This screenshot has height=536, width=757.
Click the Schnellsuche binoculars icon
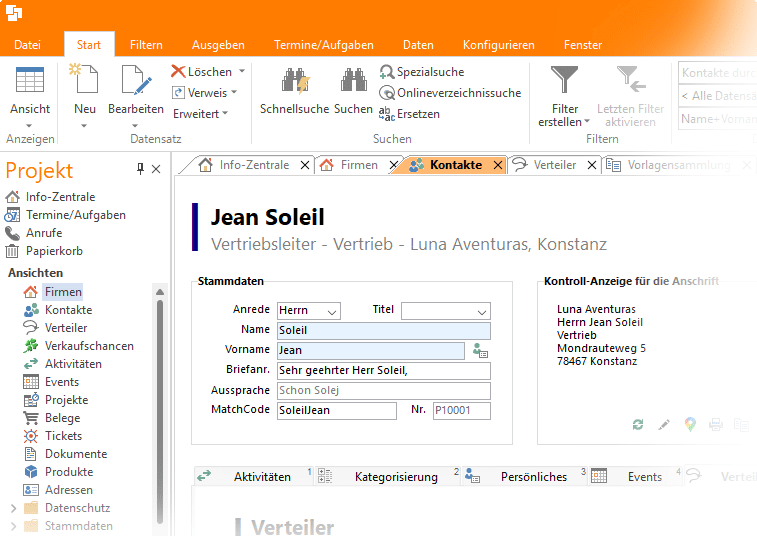294,82
